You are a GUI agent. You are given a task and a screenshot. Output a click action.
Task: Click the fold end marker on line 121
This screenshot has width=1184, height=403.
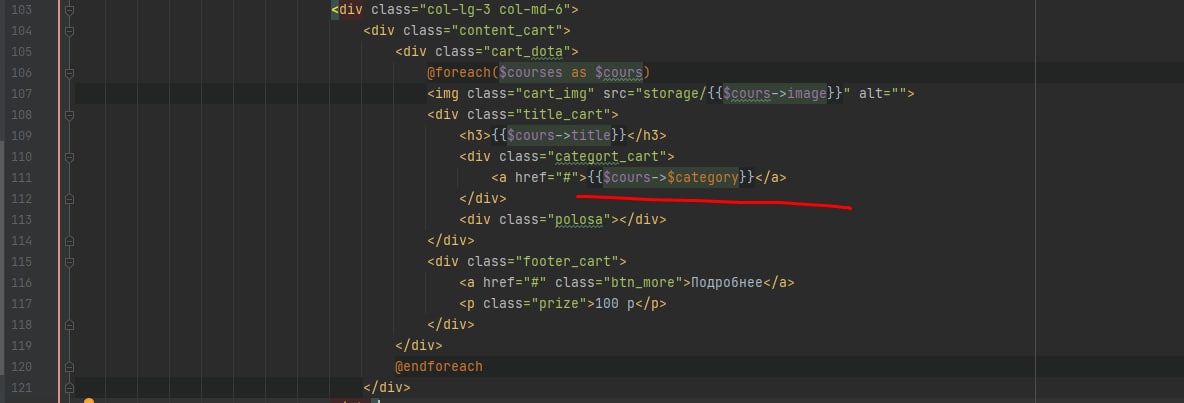69,388
